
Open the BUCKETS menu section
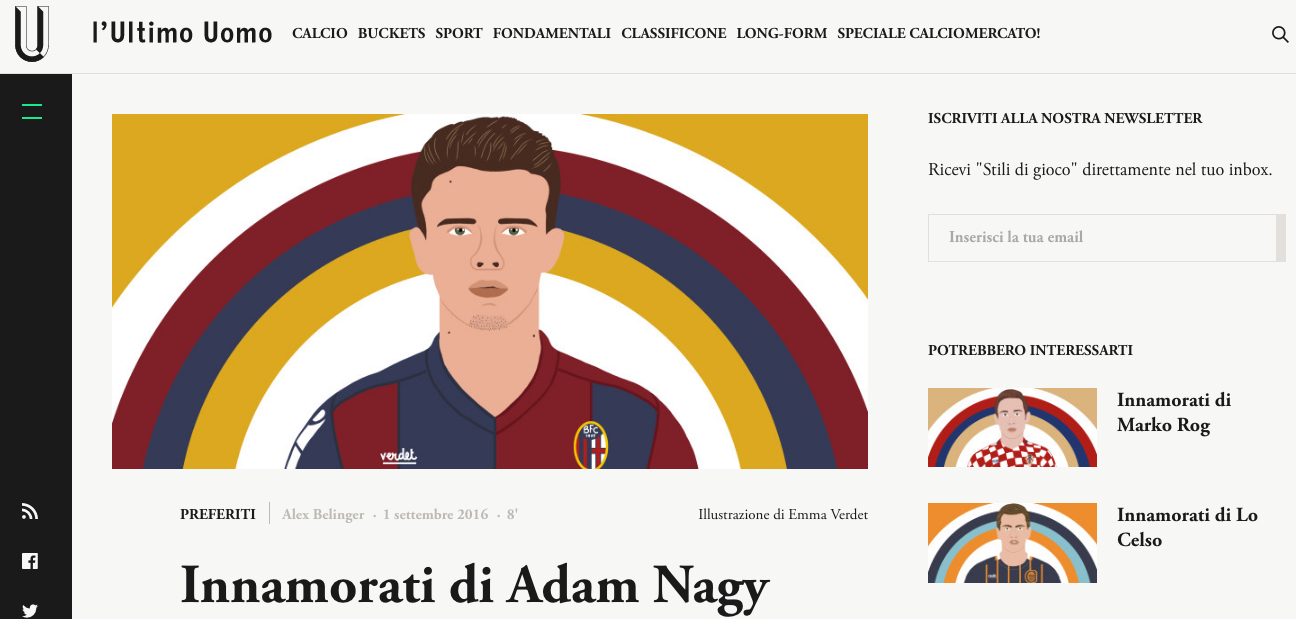click(x=391, y=33)
